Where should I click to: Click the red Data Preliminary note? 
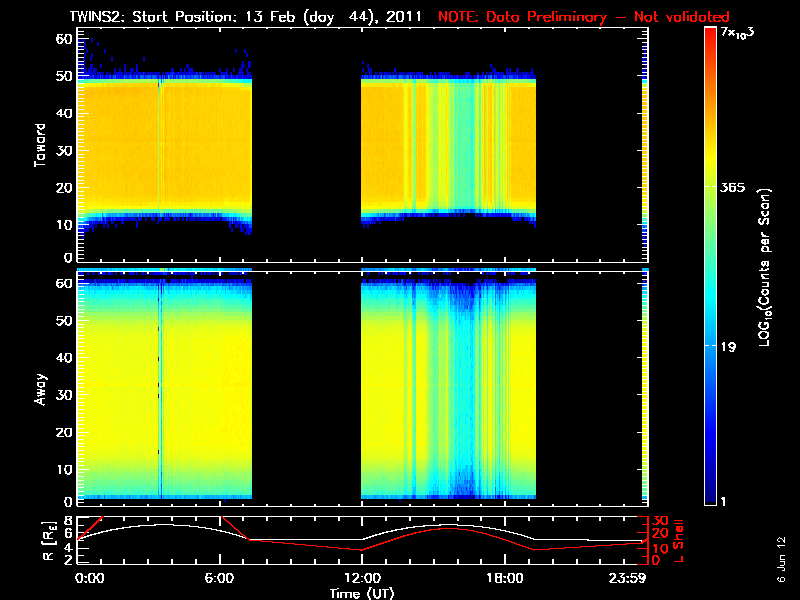[584, 17]
